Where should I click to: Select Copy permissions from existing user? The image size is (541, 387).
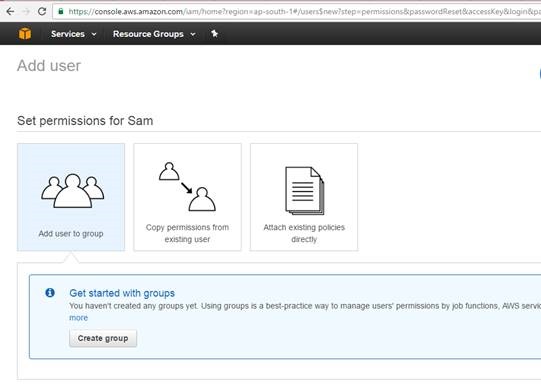click(187, 197)
